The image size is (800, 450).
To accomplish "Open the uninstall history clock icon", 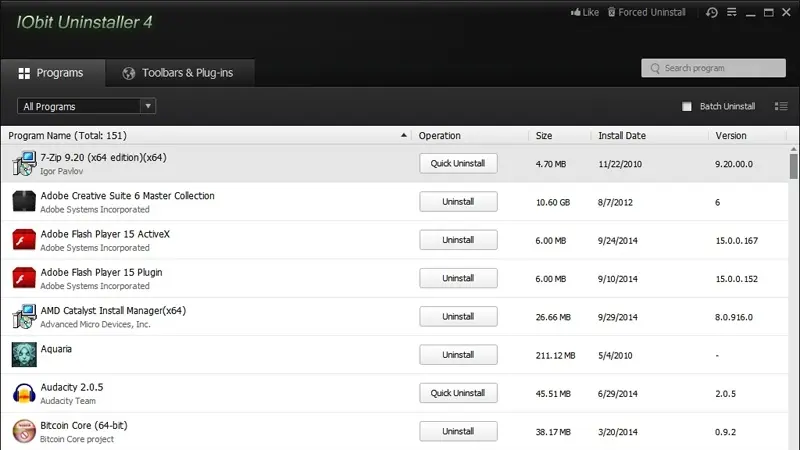I will [712, 13].
